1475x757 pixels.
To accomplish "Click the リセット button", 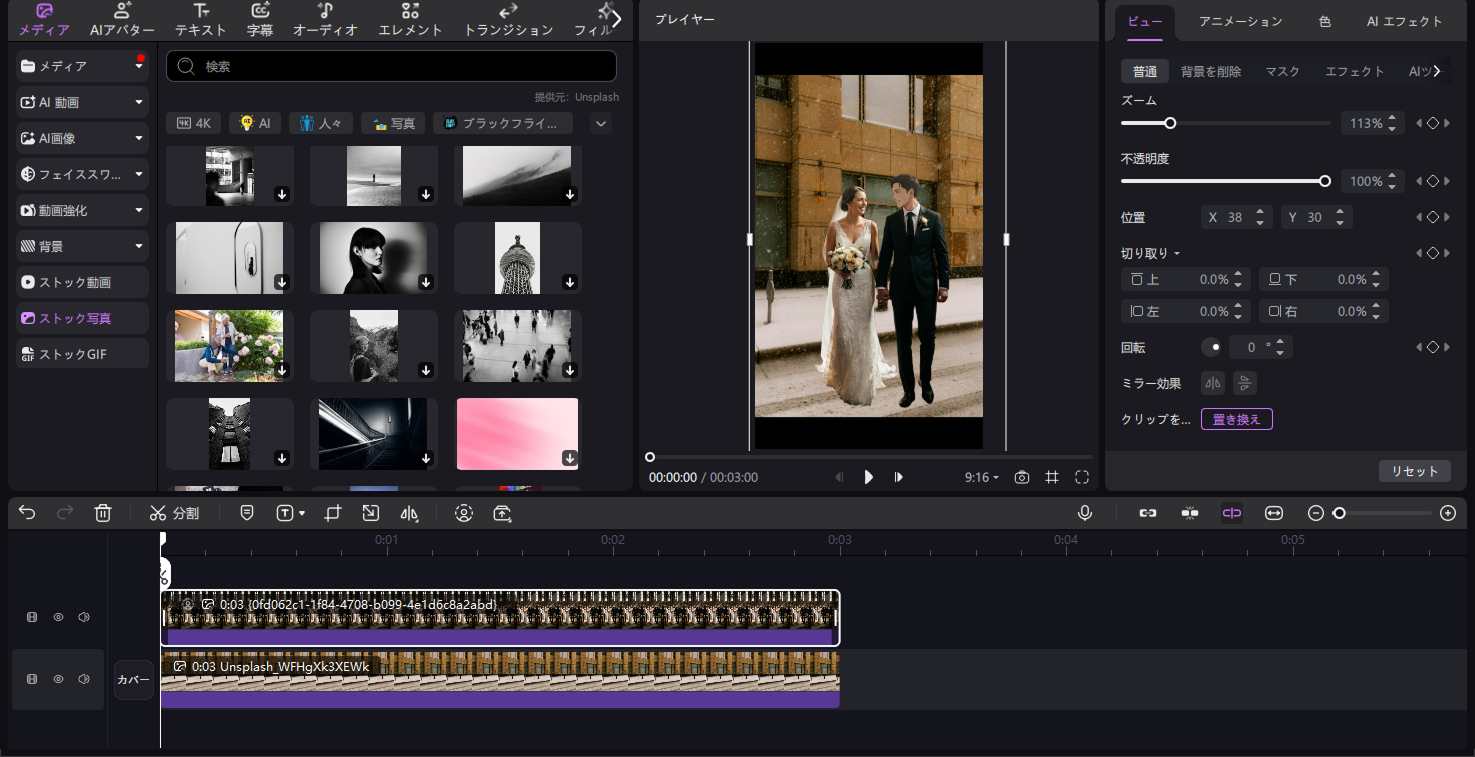I will [1414, 471].
